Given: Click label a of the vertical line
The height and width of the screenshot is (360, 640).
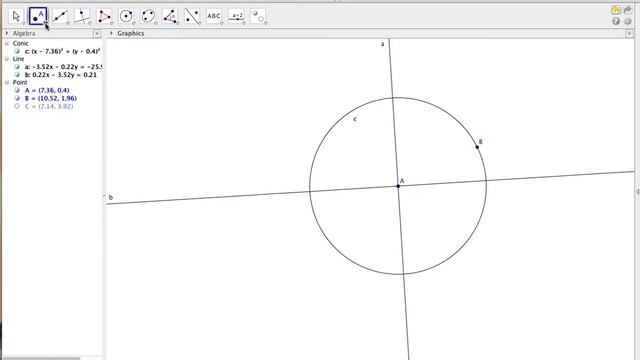Looking at the screenshot, I should pyautogui.click(x=382, y=44).
